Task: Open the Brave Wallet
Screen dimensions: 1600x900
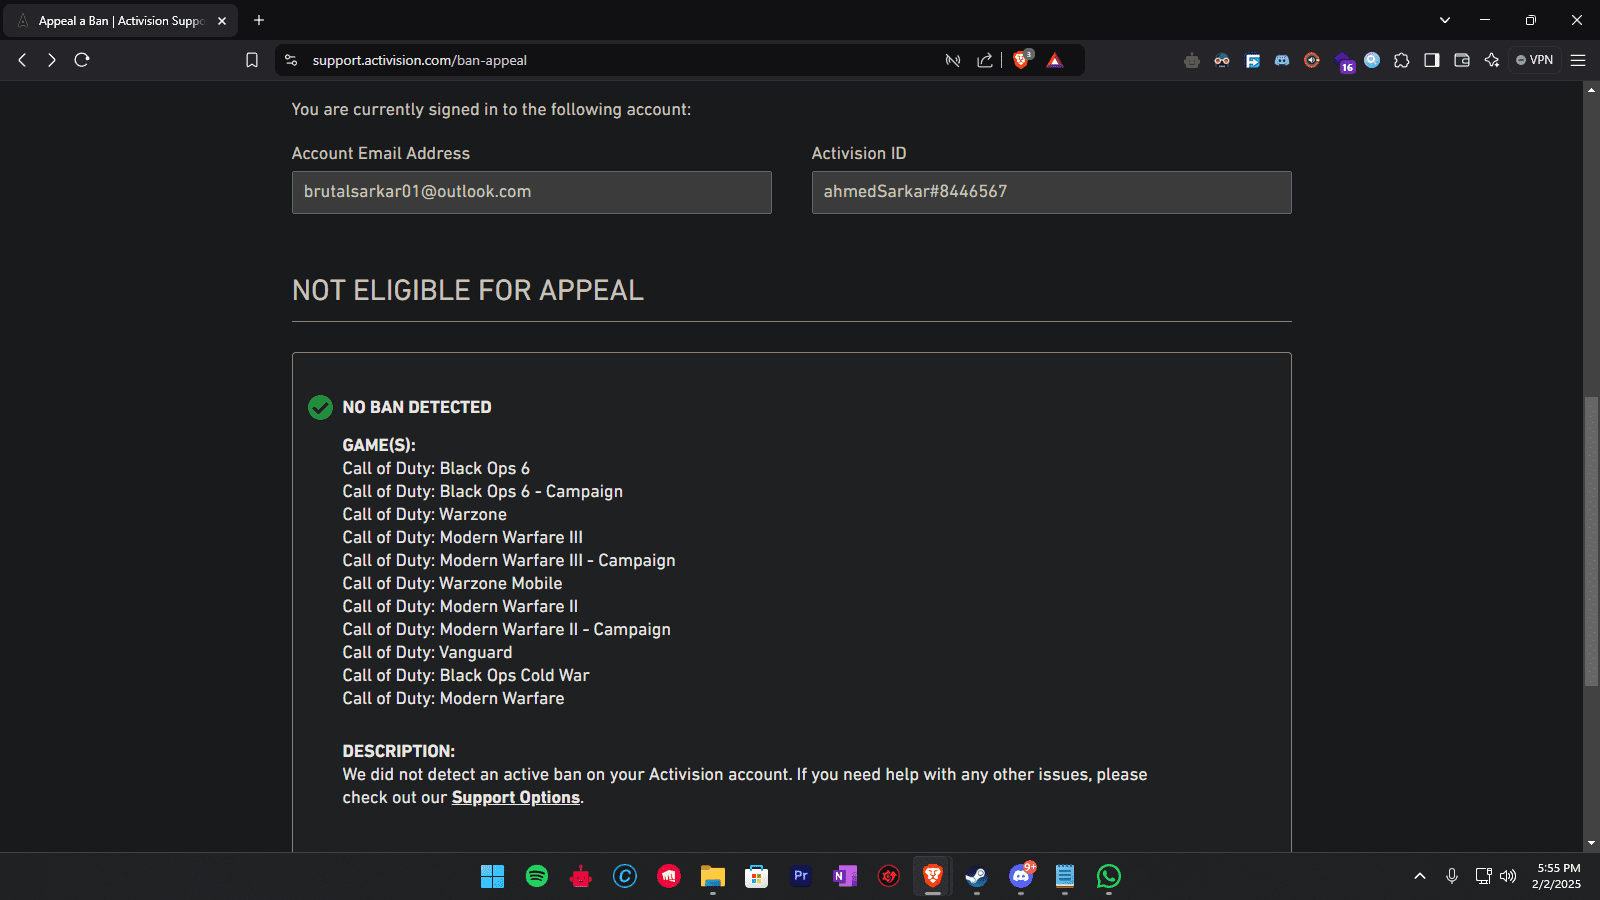Action: (1462, 60)
